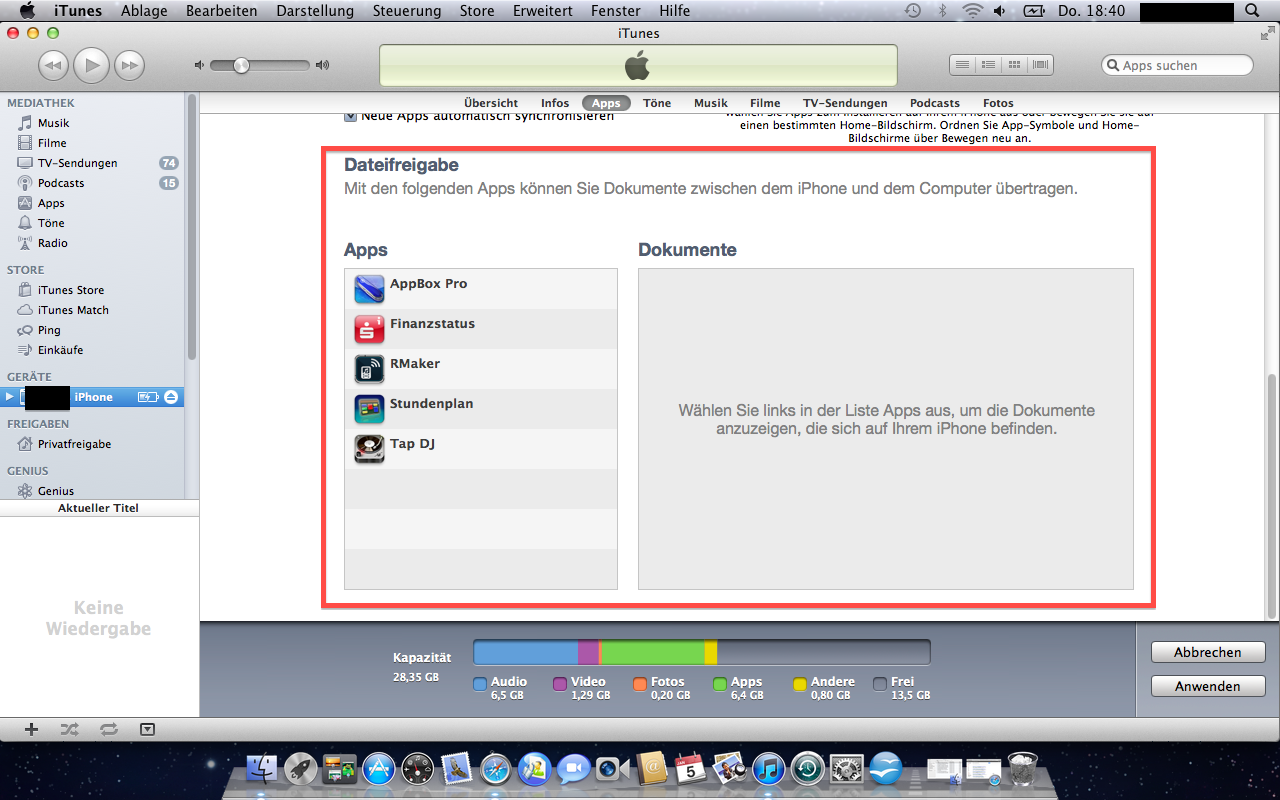The width and height of the screenshot is (1280, 800).
Task: Click the sidebar's vertical scrollbar
Action: 192,228
